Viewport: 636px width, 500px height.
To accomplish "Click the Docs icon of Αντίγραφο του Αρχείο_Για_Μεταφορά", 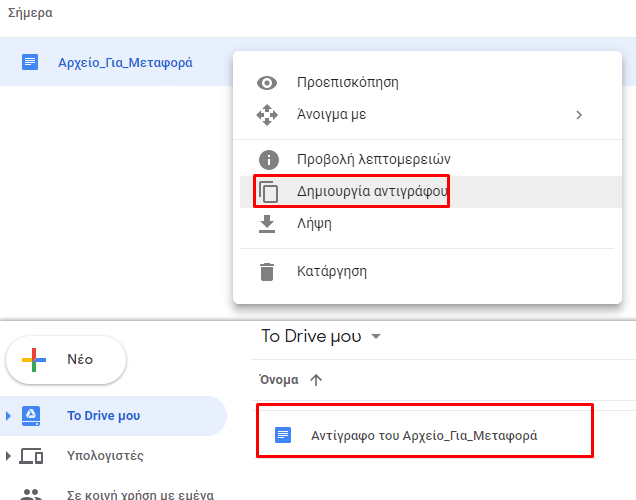I will [283, 435].
